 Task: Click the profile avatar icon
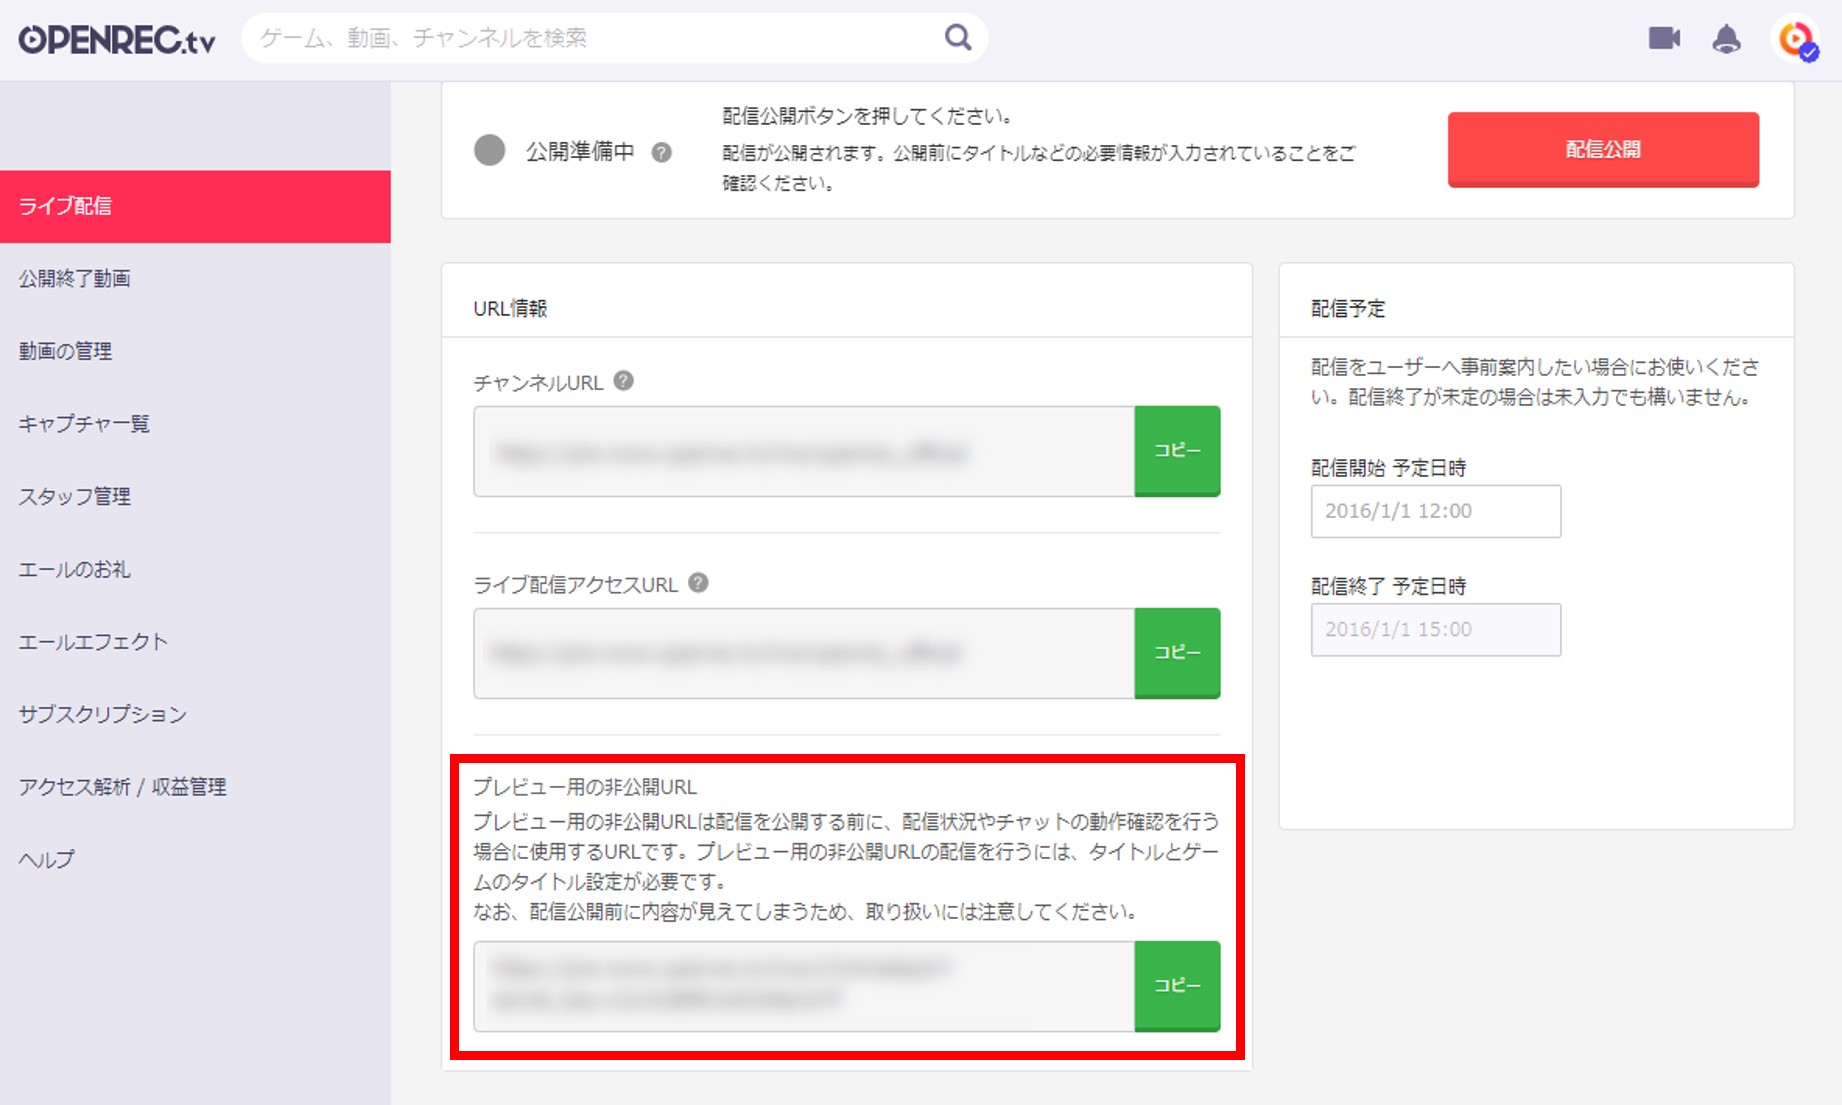[1794, 40]
